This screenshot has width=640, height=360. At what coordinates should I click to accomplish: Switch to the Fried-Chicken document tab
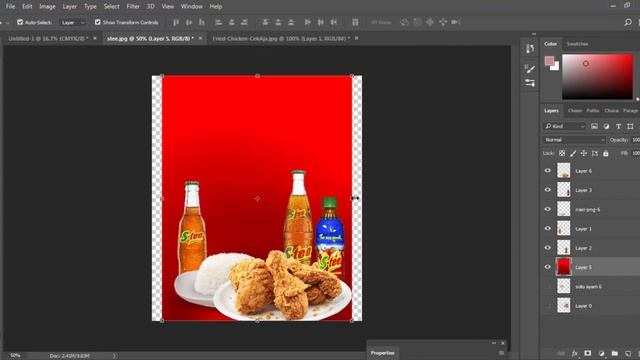[281, 38]
